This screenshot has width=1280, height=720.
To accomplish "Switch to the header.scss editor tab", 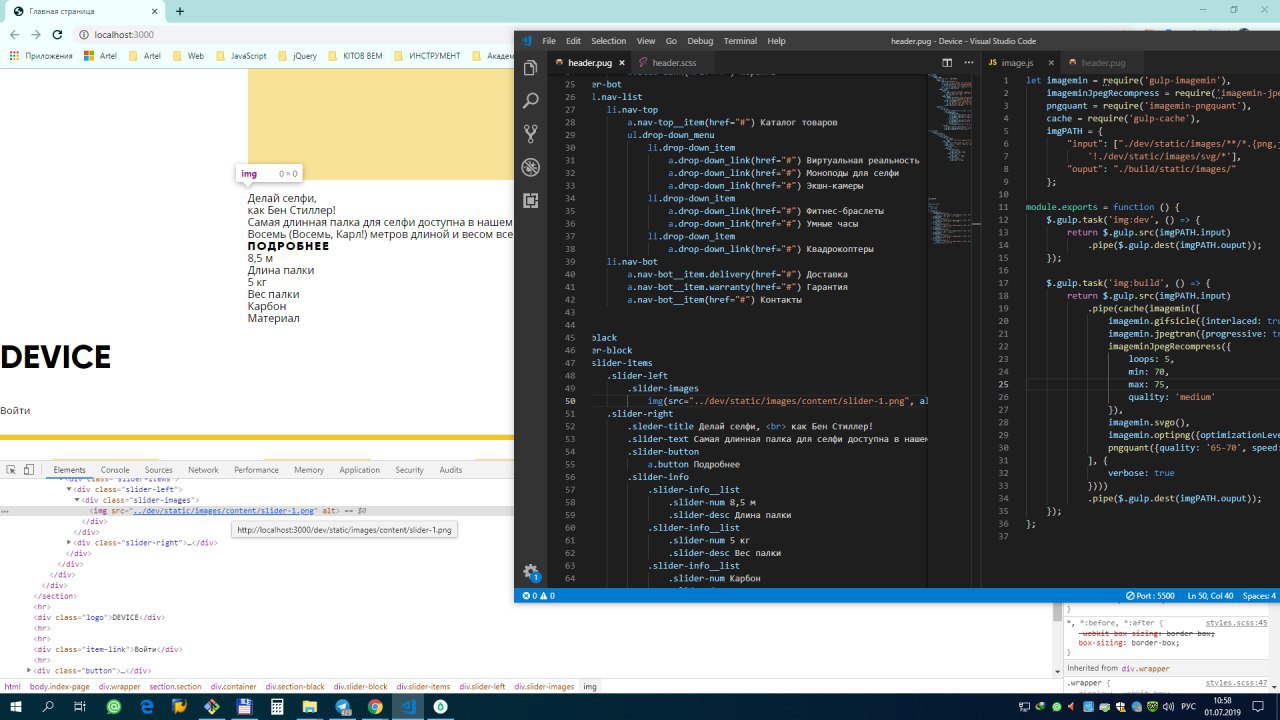I will pos(673,63).
